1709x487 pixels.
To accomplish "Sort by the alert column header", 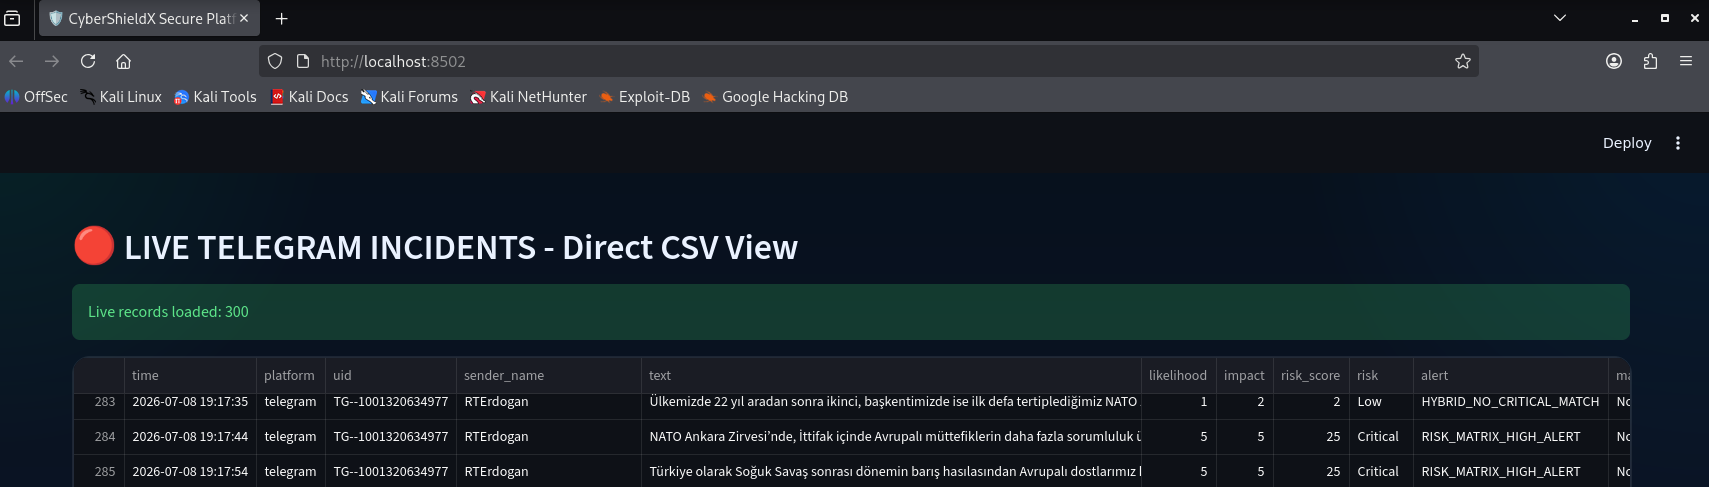I will coord(1511,375).
